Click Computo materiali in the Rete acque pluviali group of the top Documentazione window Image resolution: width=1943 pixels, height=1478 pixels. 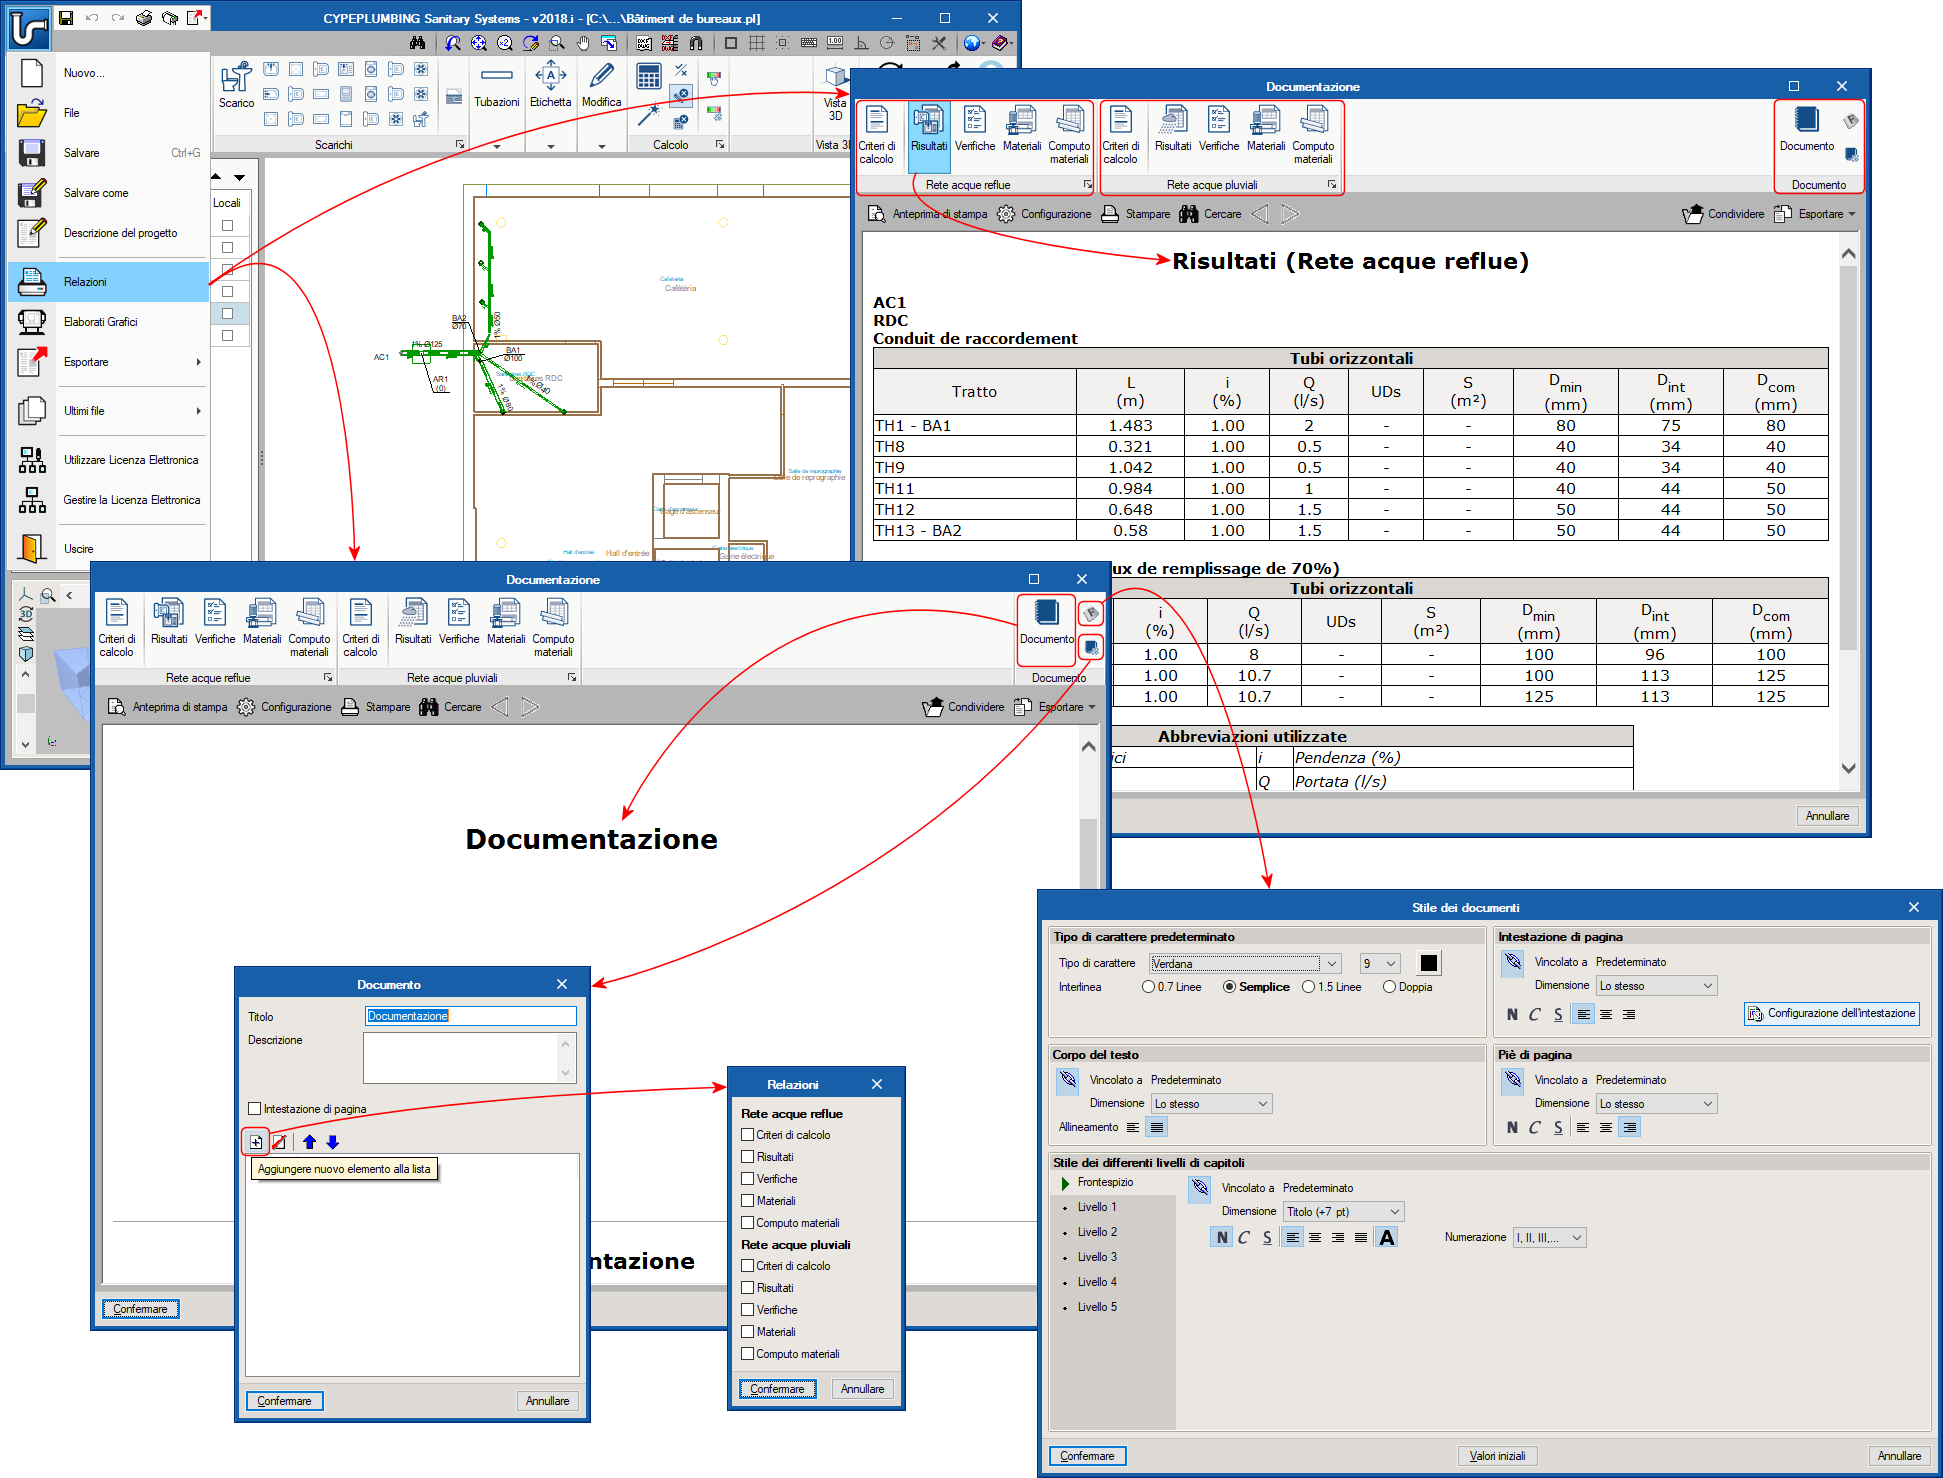[1313, 136]
